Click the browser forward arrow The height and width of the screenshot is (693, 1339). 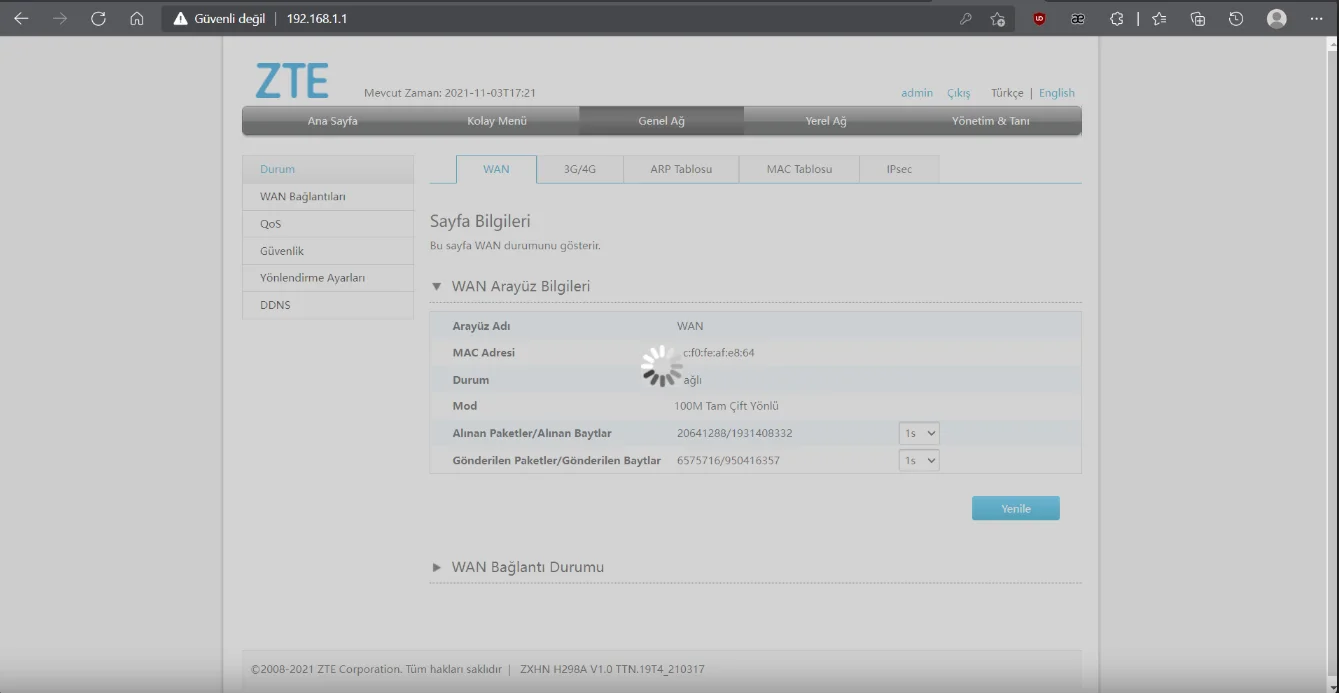(x=60, y=18)
